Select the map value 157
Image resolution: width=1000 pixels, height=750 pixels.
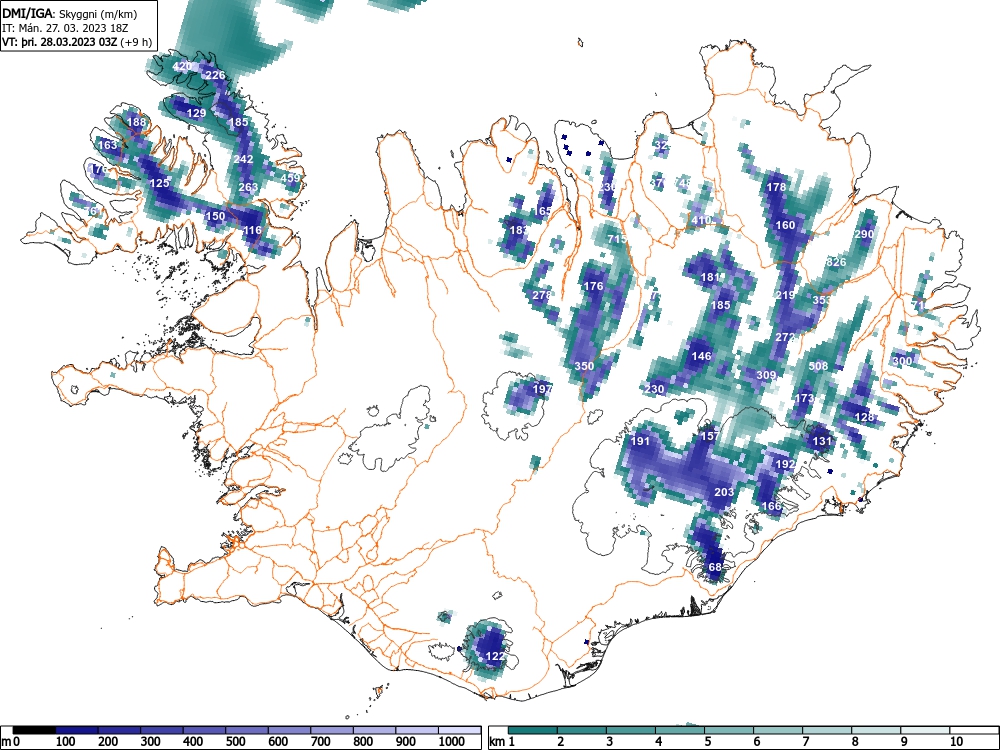[710, 436]
